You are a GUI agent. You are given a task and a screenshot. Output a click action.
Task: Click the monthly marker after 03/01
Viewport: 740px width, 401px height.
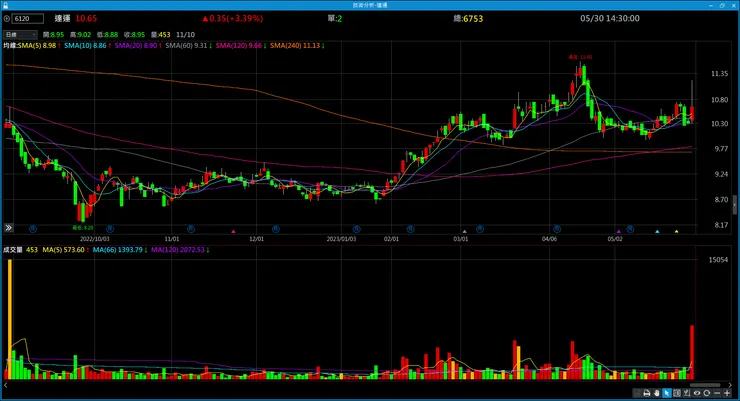pos(479,229)
